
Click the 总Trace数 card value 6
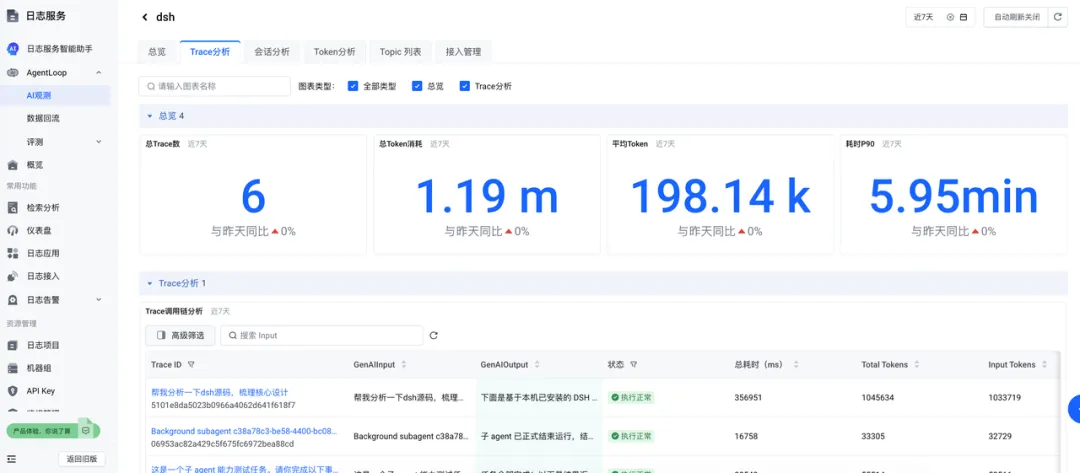click(253, 197)
